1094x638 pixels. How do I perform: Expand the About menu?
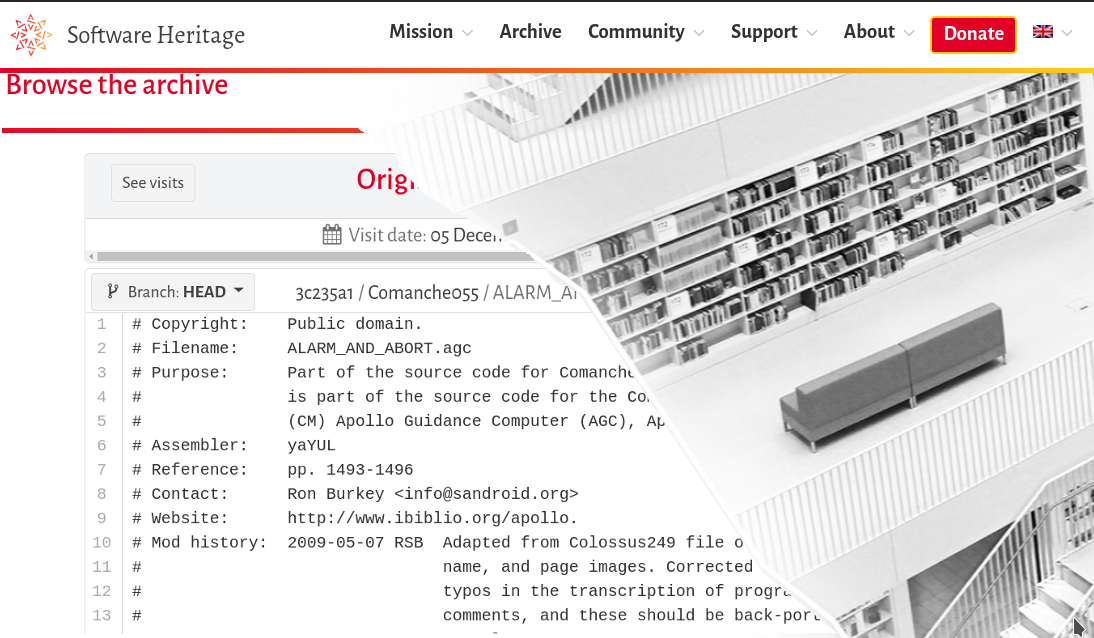[x=879, y=32]
